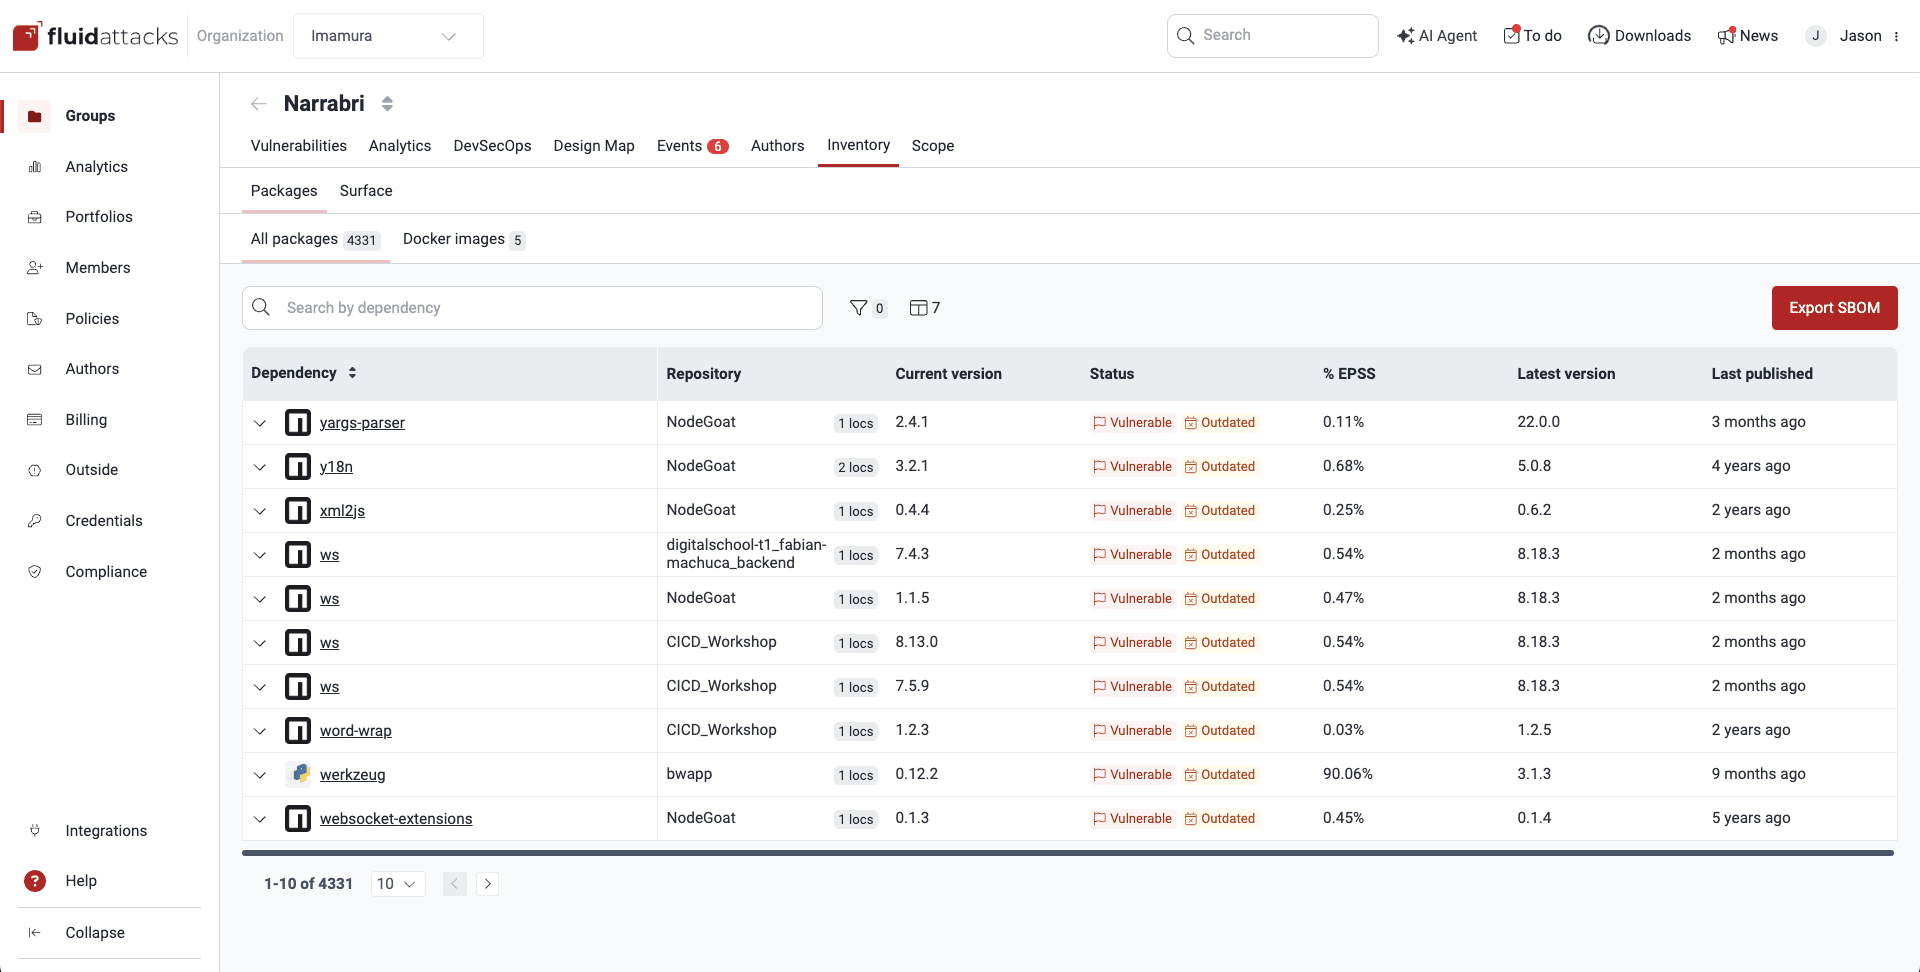Screen dimensions: 1920x972
Task: Open the rows-per-page dropdown showing 10
Action: point(398,884)
